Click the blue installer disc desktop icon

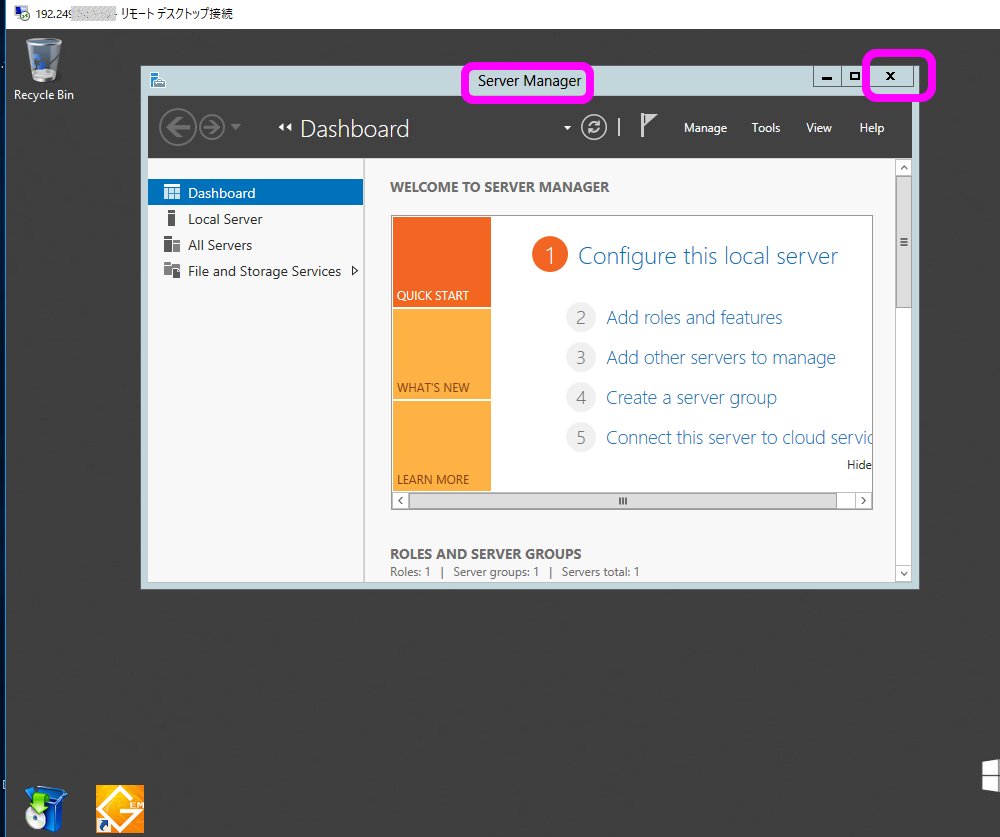click(x=45, y=808)
